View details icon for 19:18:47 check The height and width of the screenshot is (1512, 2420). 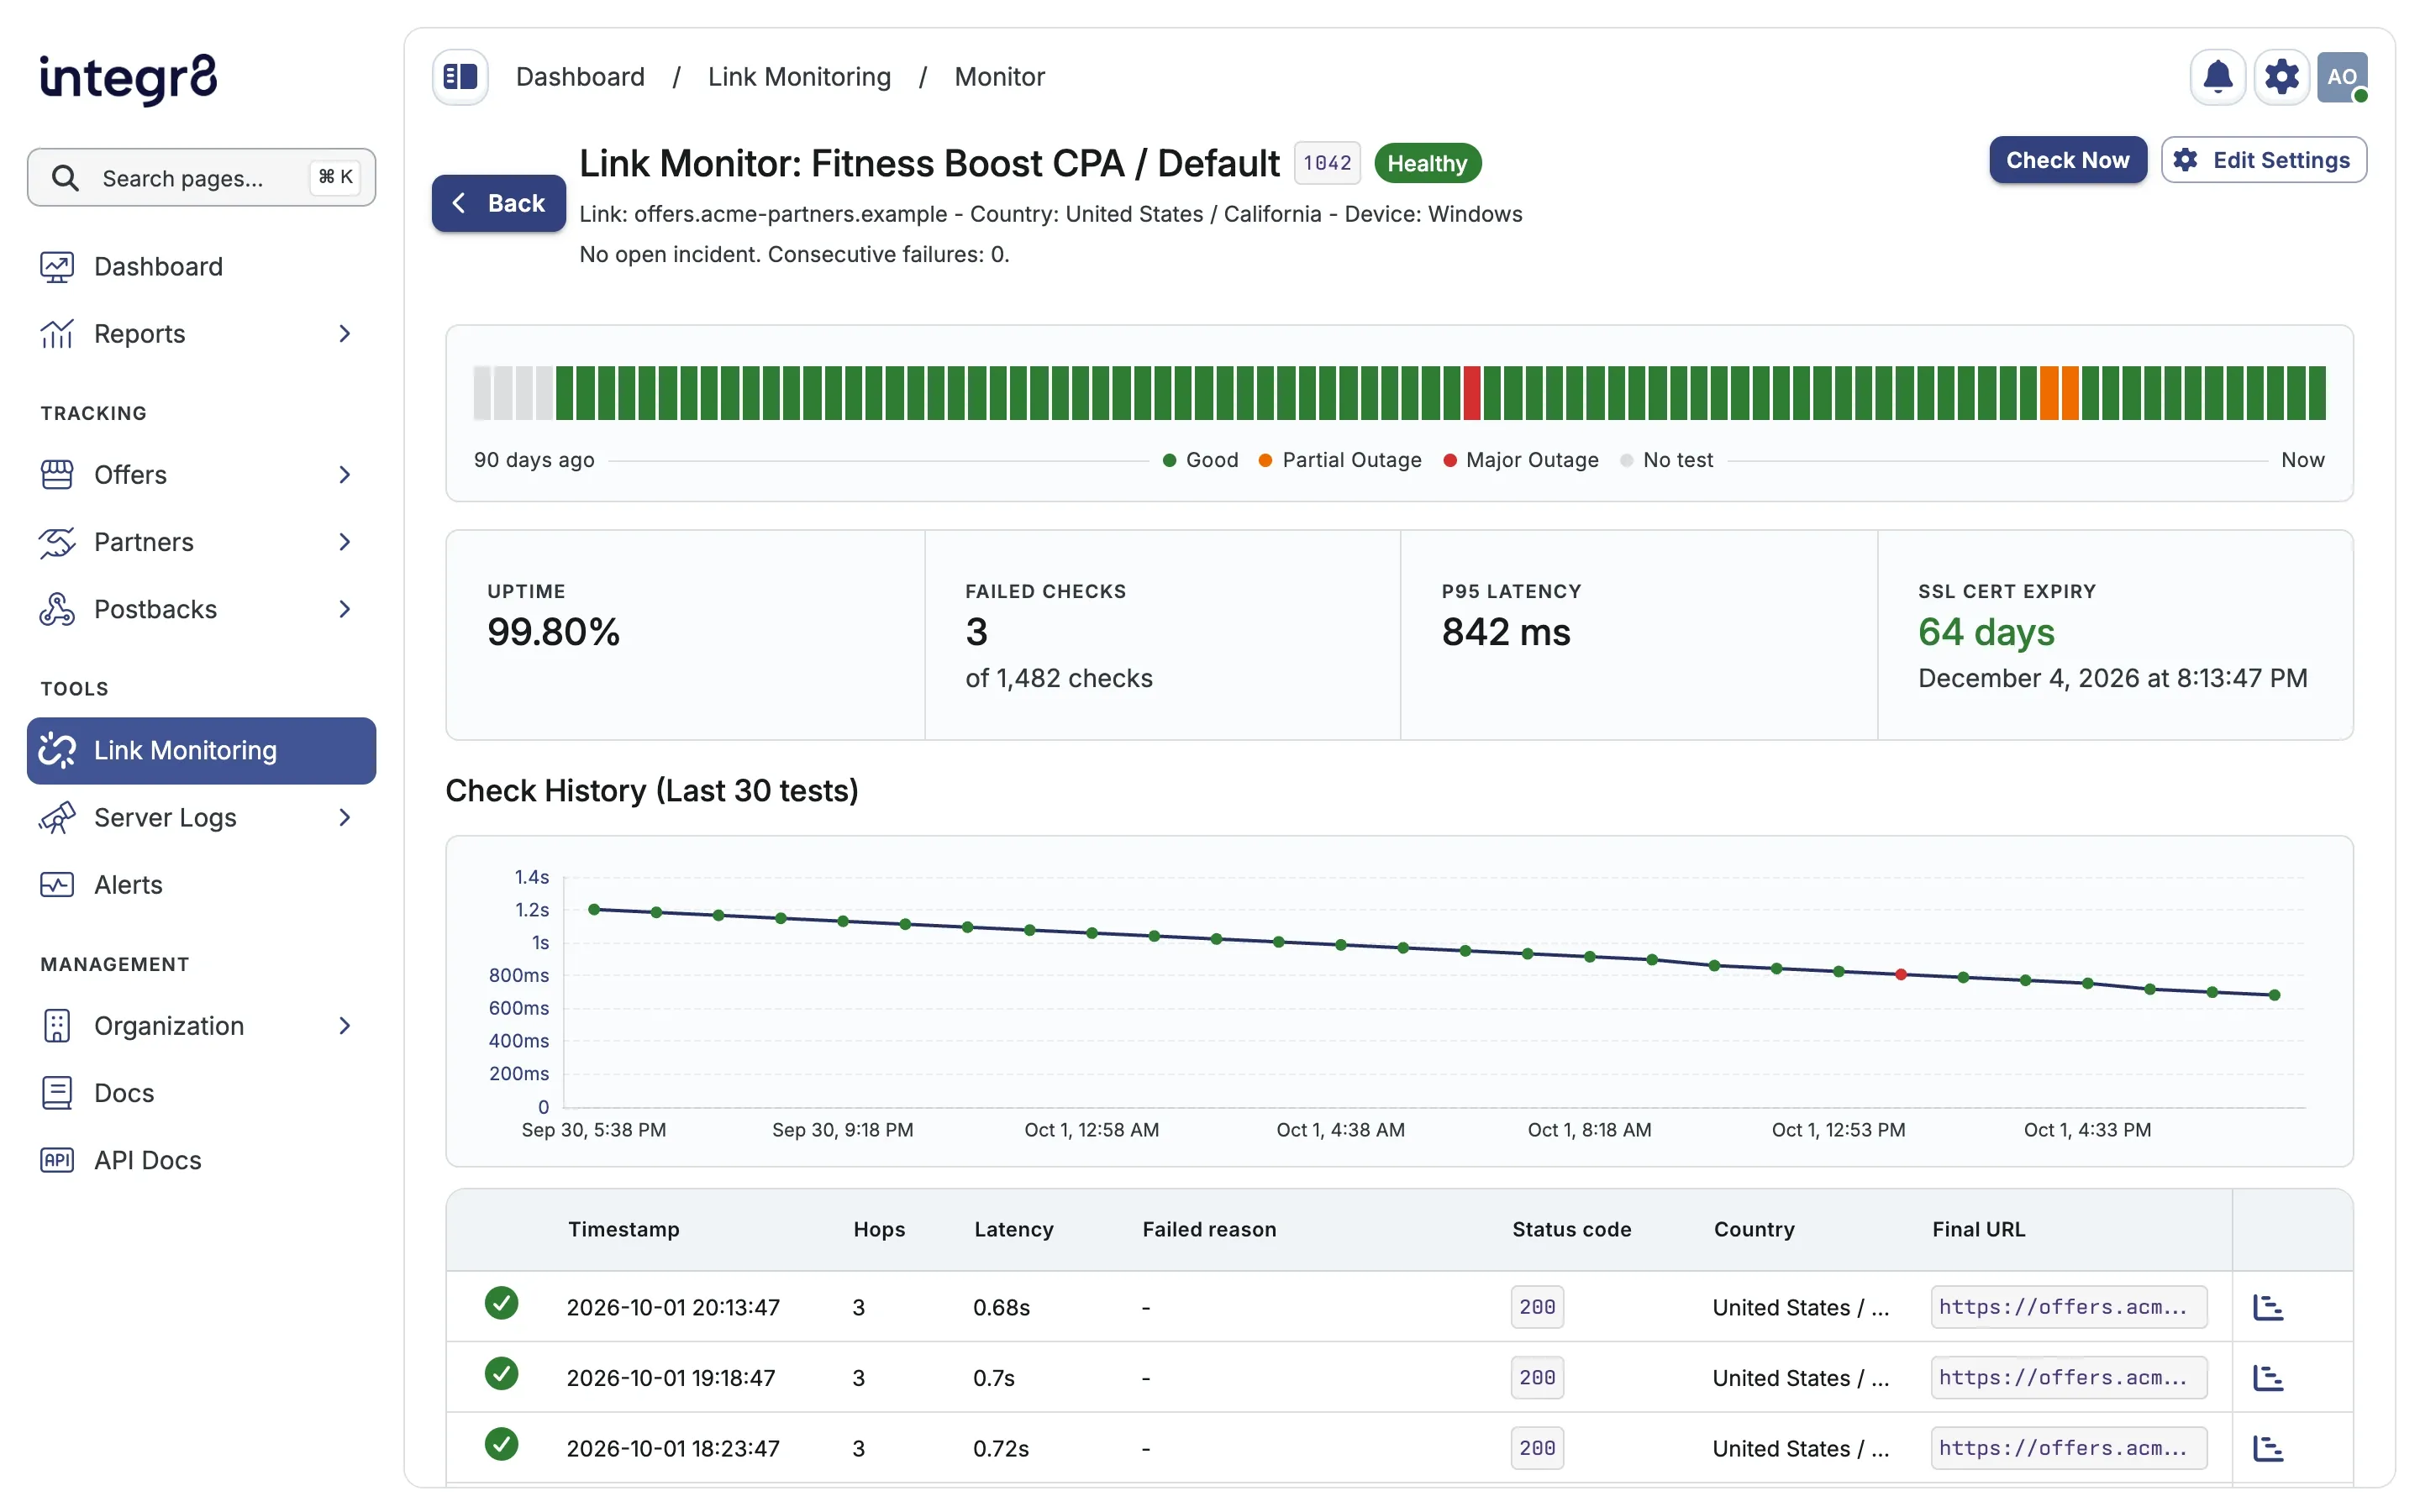pyautogui.click(x=2267, y=1378)
